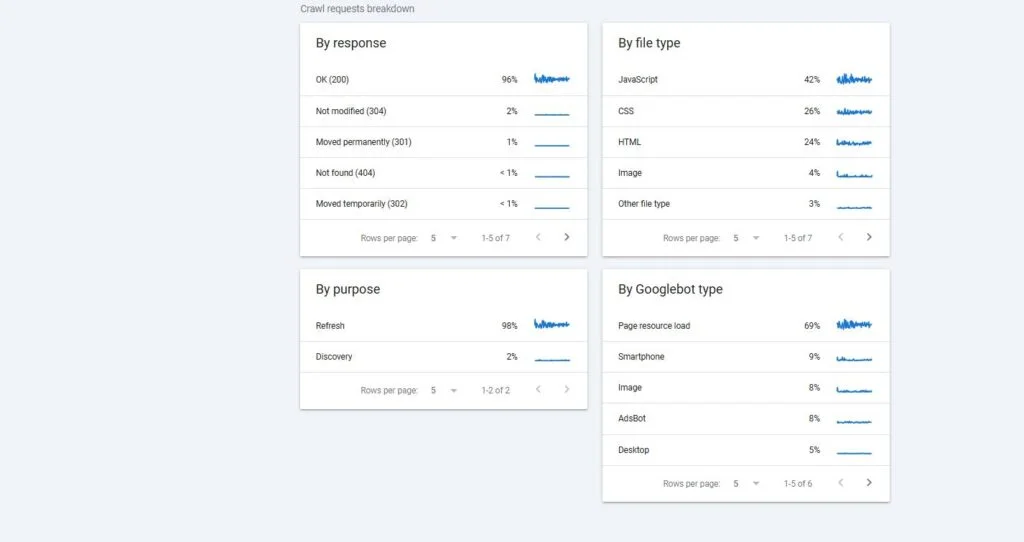Screen dimensions: 1024x542
Task: Open the OK (200) response row
Action: [443, 80]
